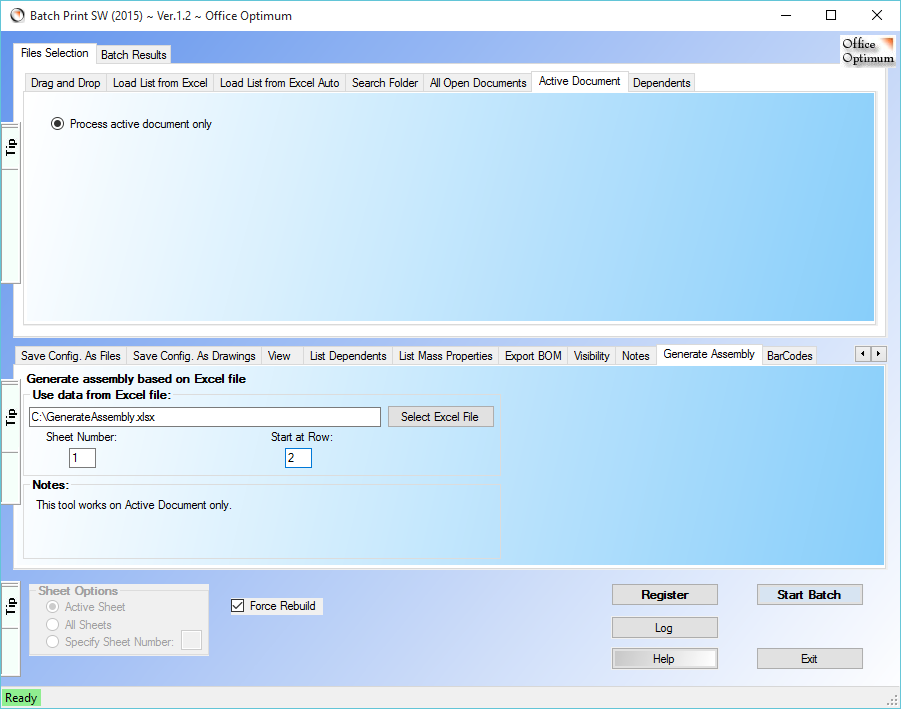Click the Office Optimum logo
901x709 pixels.
click(868, 51)
